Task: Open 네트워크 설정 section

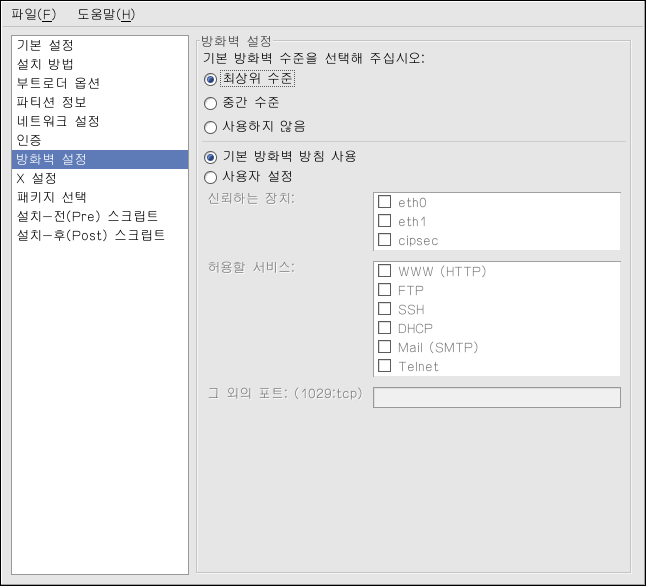Action: point(58,121)
